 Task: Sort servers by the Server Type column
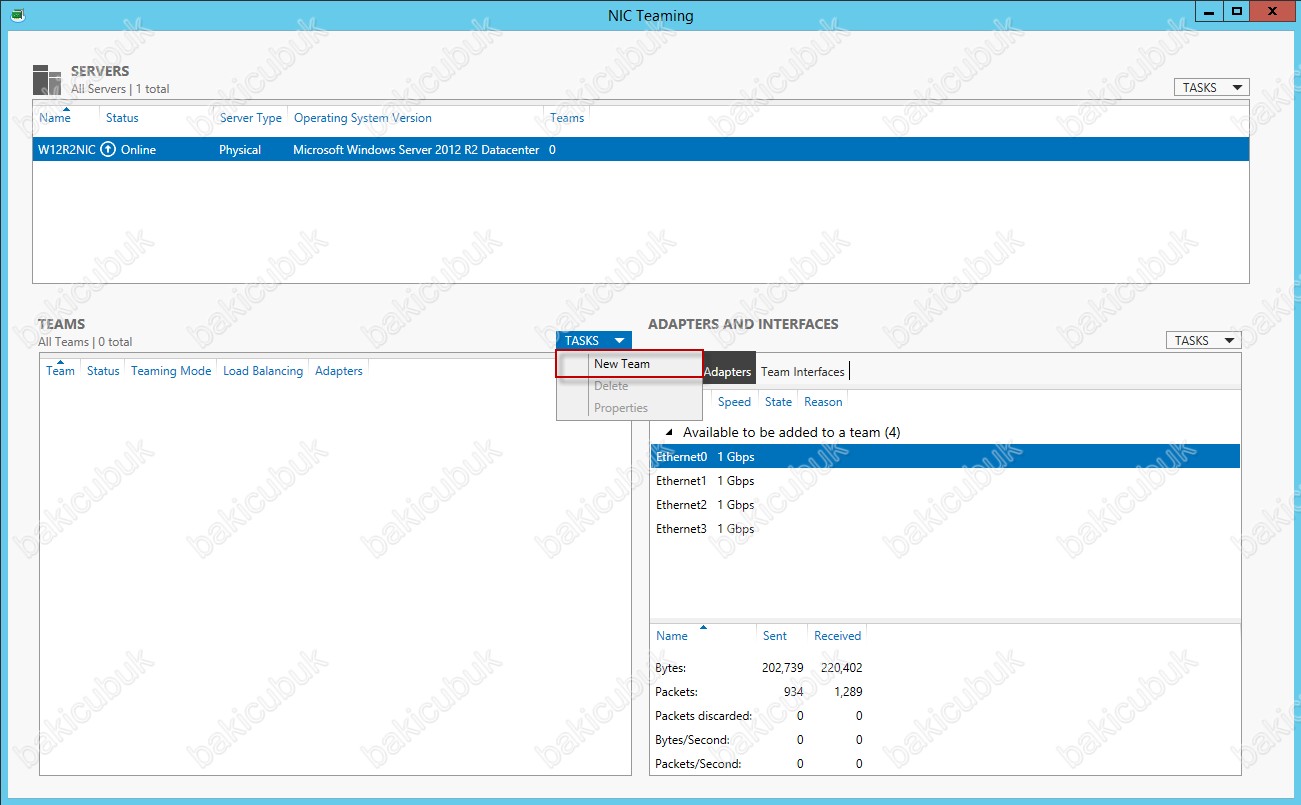tap(251, 118)
